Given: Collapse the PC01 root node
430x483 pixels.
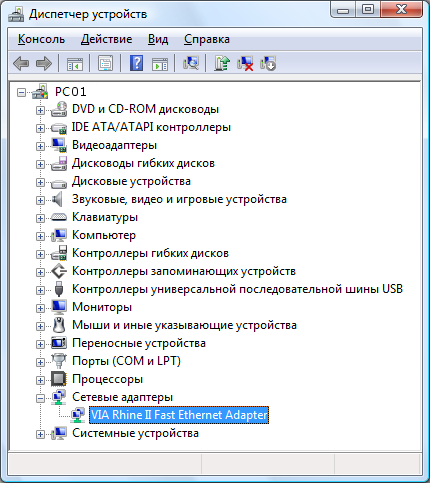Looking at the screenshot, I should click(21, 92).
